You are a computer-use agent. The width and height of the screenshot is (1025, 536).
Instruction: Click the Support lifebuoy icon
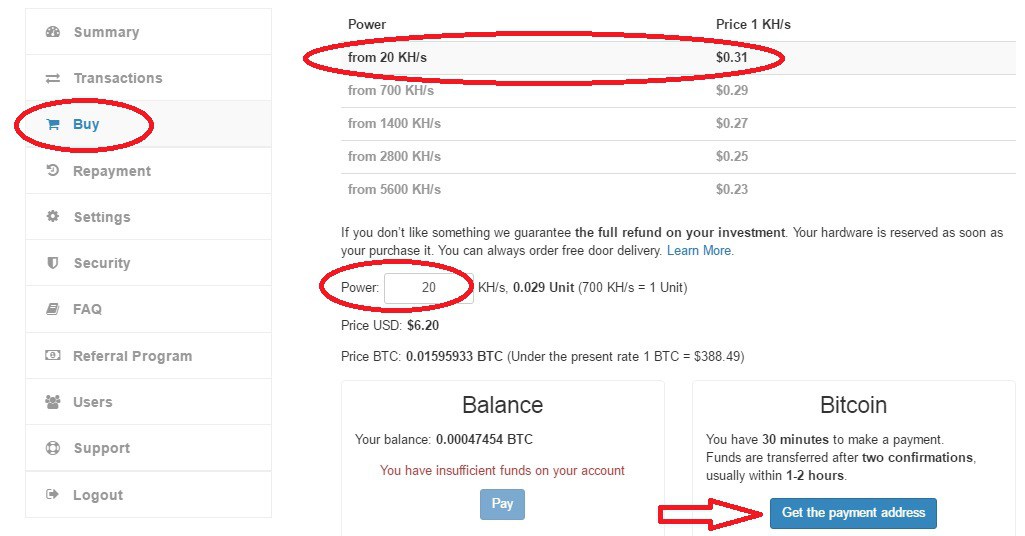[x=53, y=448]
